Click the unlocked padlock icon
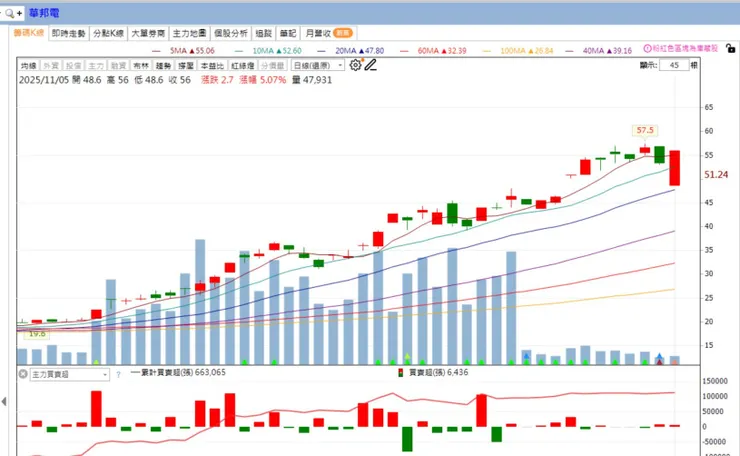The height and width of the screenshot is (456, 740). pos(730,48)
